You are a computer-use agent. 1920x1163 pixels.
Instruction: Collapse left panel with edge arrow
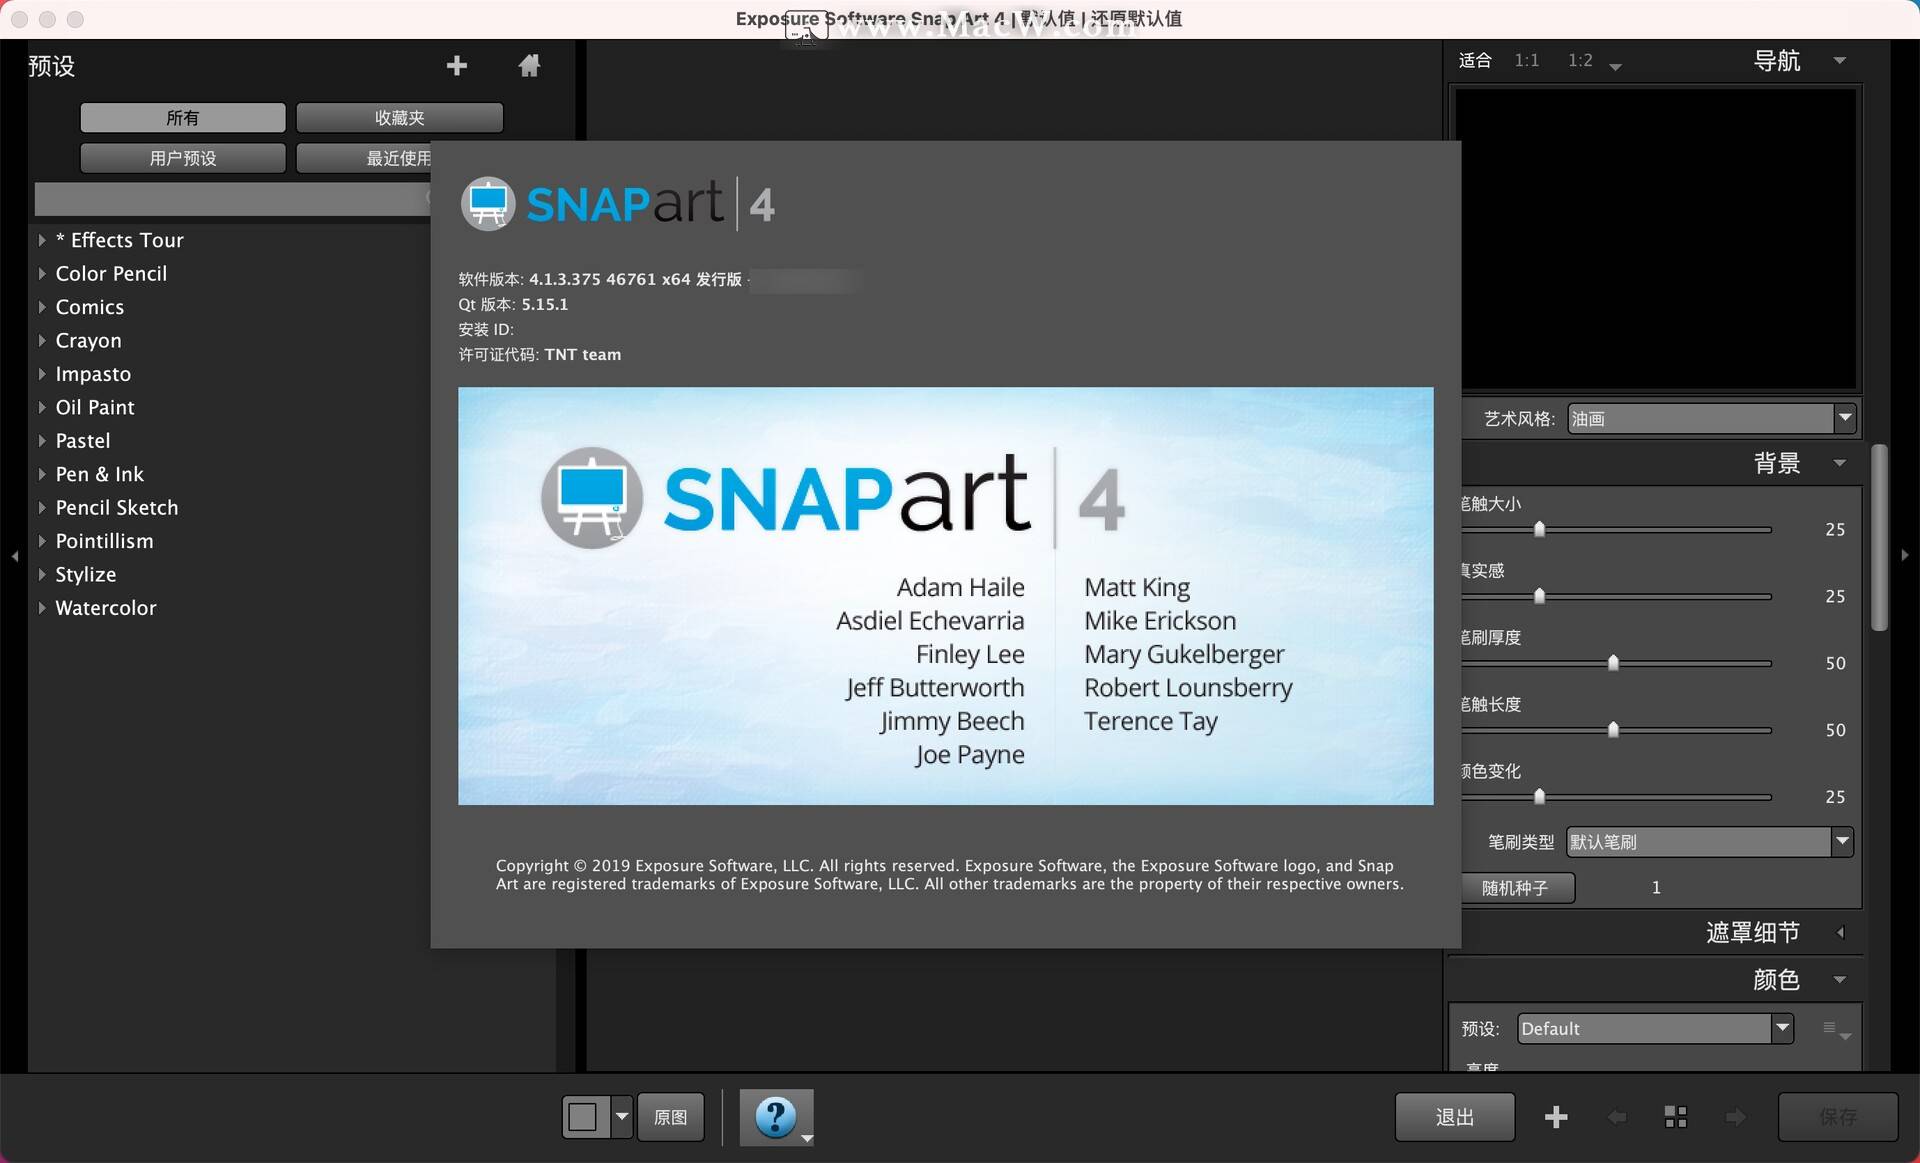(14, 556)
